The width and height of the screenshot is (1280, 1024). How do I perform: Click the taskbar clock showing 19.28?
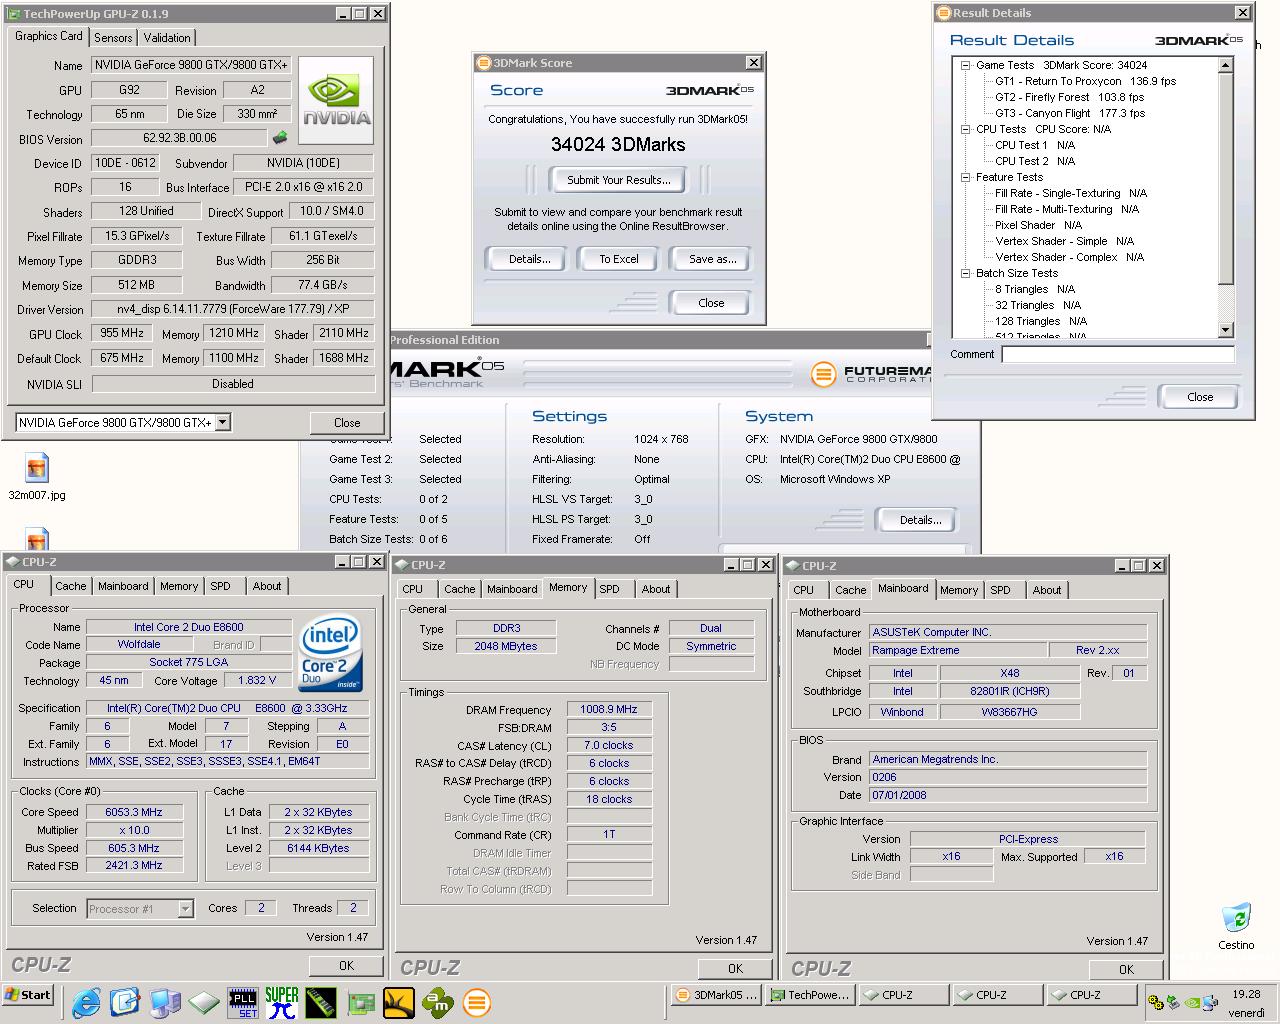[1246, 994]
